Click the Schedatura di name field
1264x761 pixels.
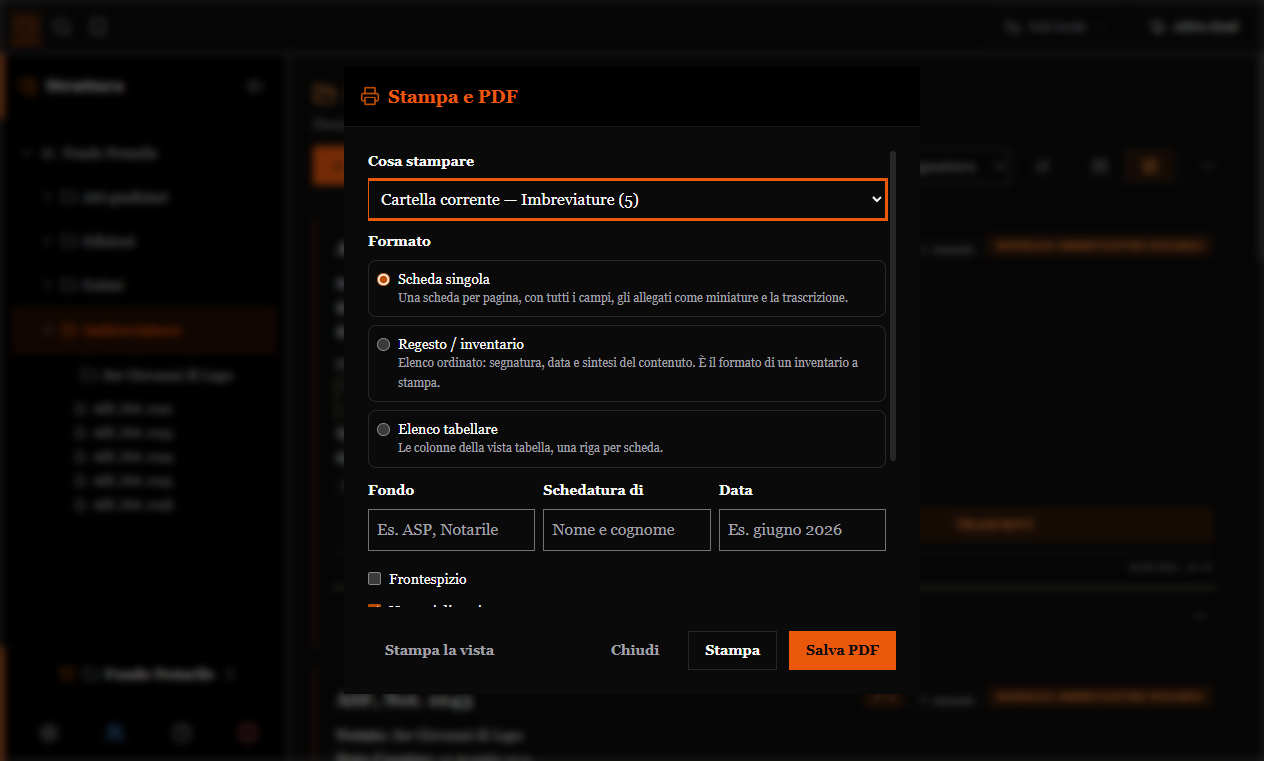pos(627,530)
